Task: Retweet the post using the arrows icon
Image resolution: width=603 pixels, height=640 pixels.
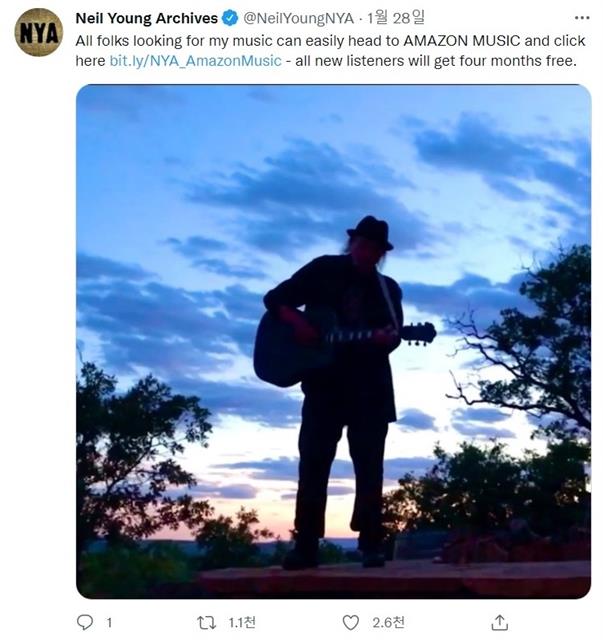Action: [206, 622]
